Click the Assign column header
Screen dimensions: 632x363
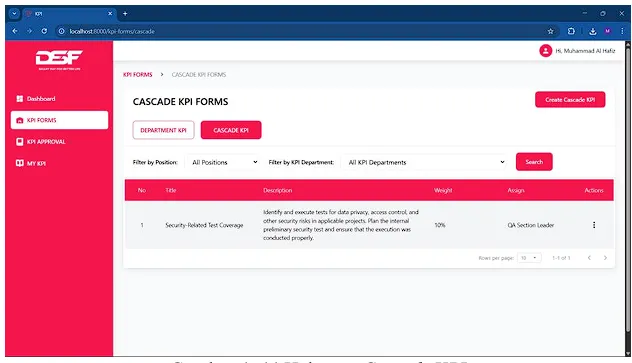[x=516, y=190]
